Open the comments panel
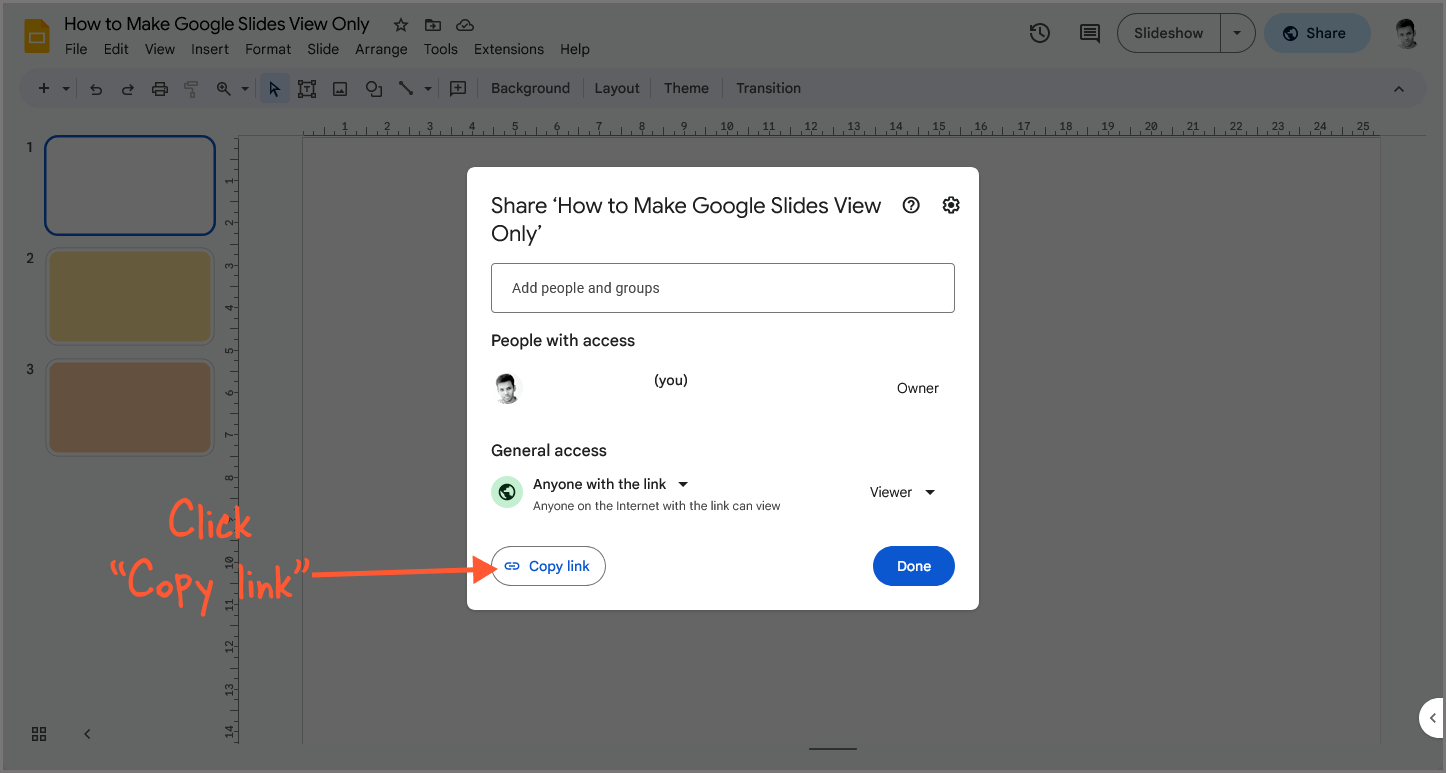Viewport: 1446px width, 773px height. point(1089,33)
